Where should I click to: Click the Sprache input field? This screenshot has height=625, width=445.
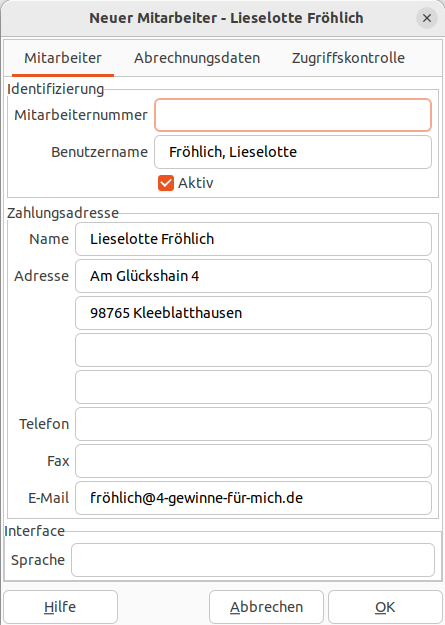point(253,560)
